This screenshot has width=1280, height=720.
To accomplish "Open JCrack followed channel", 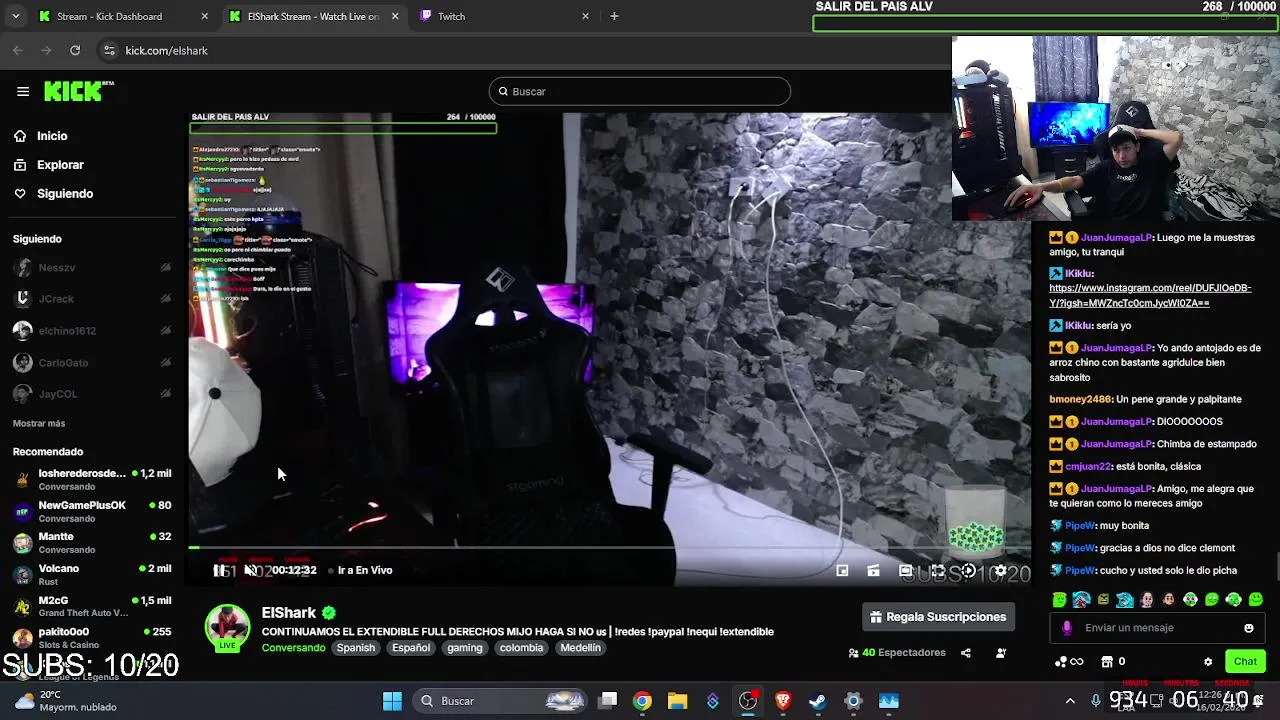I will click(90, 299).
